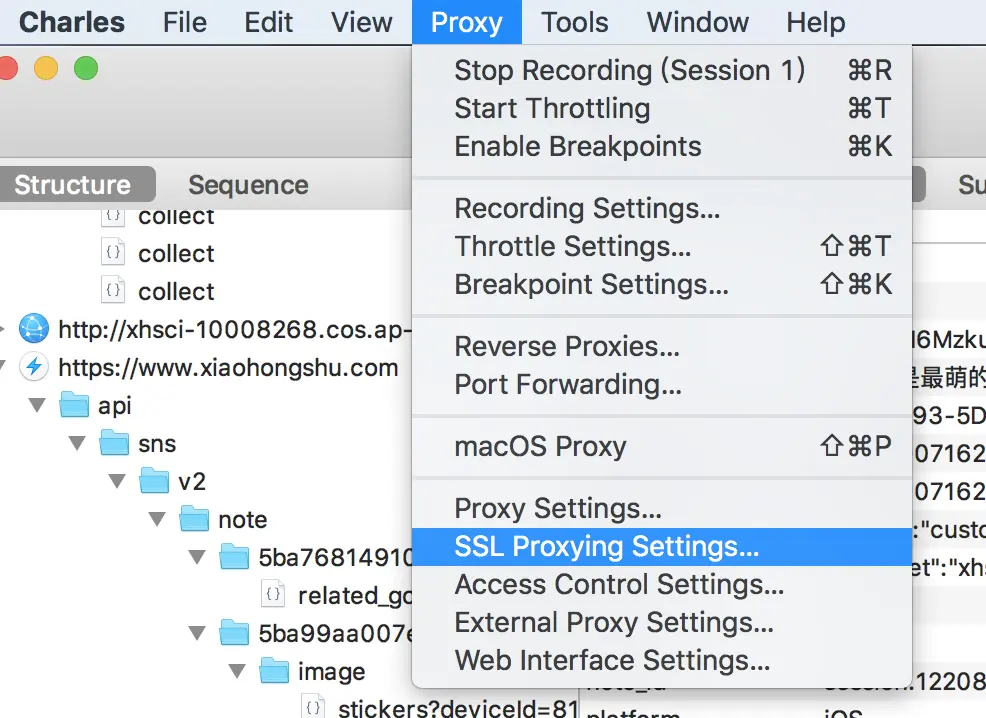The image size is (986, 718).
Task: Select Start Throttling menu entry
Action: point(552,108)
